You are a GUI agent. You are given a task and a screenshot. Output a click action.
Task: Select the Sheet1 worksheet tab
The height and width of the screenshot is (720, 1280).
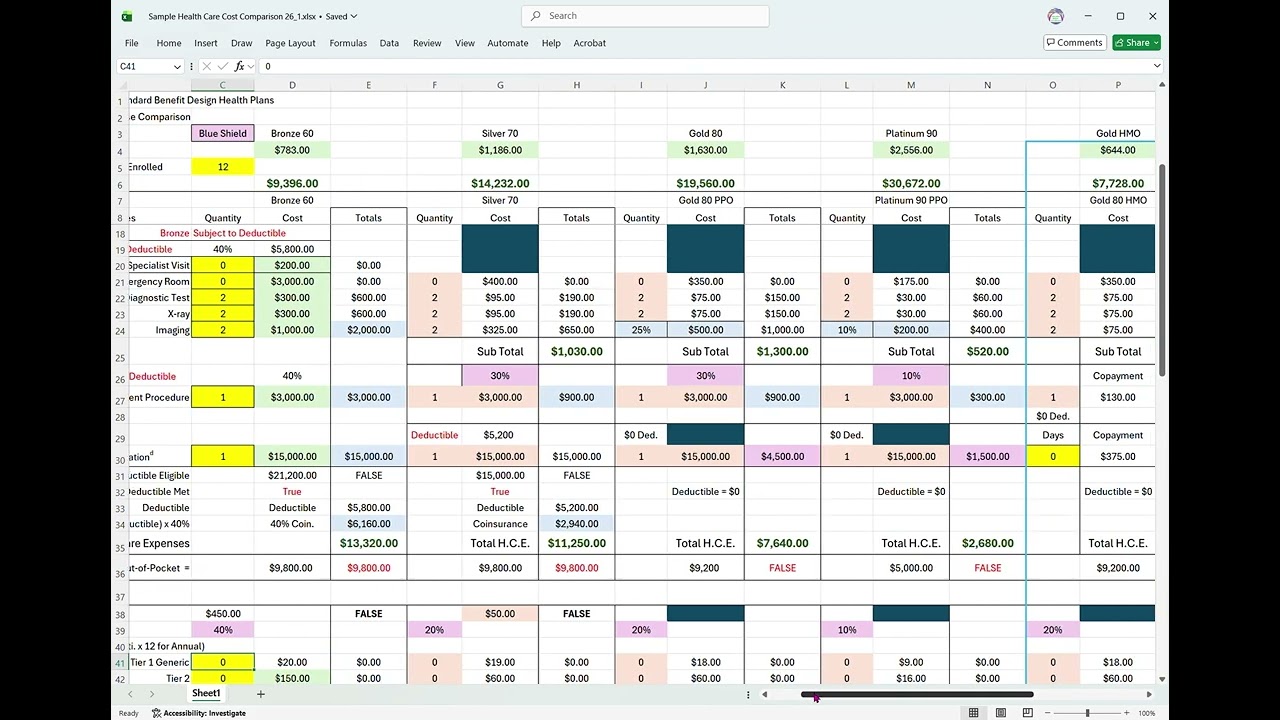click(x=206, y=694)
